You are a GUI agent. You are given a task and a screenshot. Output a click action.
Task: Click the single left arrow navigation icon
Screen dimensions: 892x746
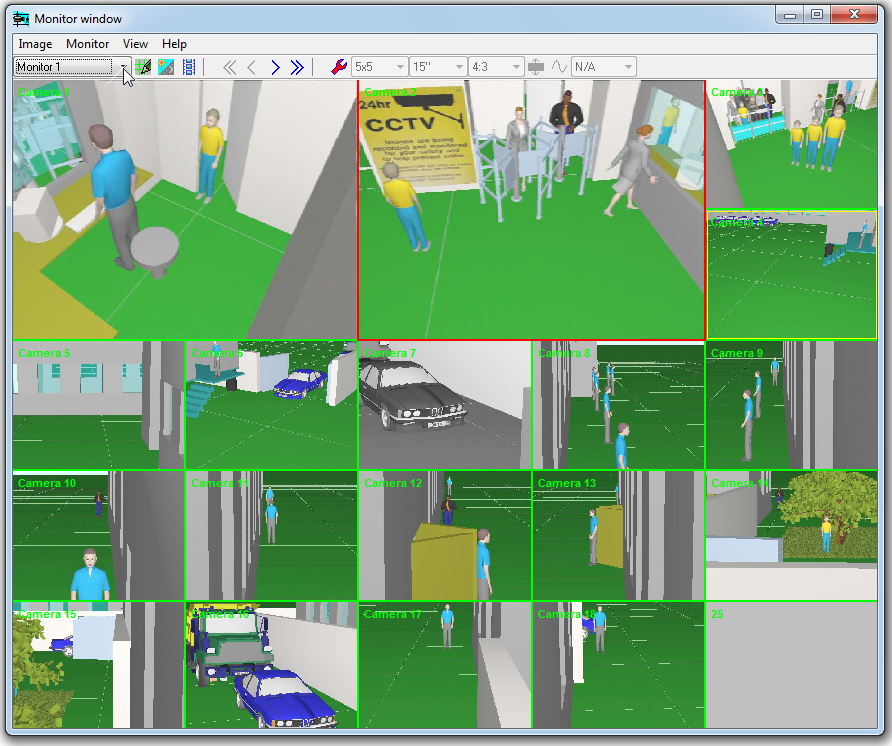coord(252,67)
